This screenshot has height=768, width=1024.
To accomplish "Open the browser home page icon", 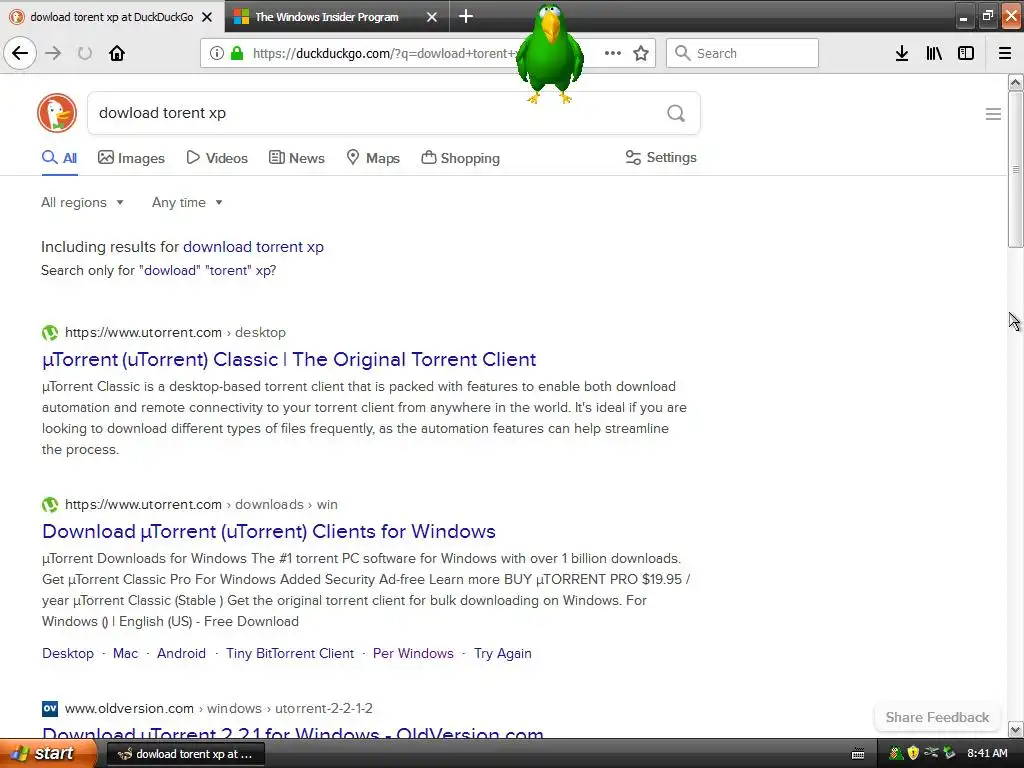I will [x=117, y=53].
